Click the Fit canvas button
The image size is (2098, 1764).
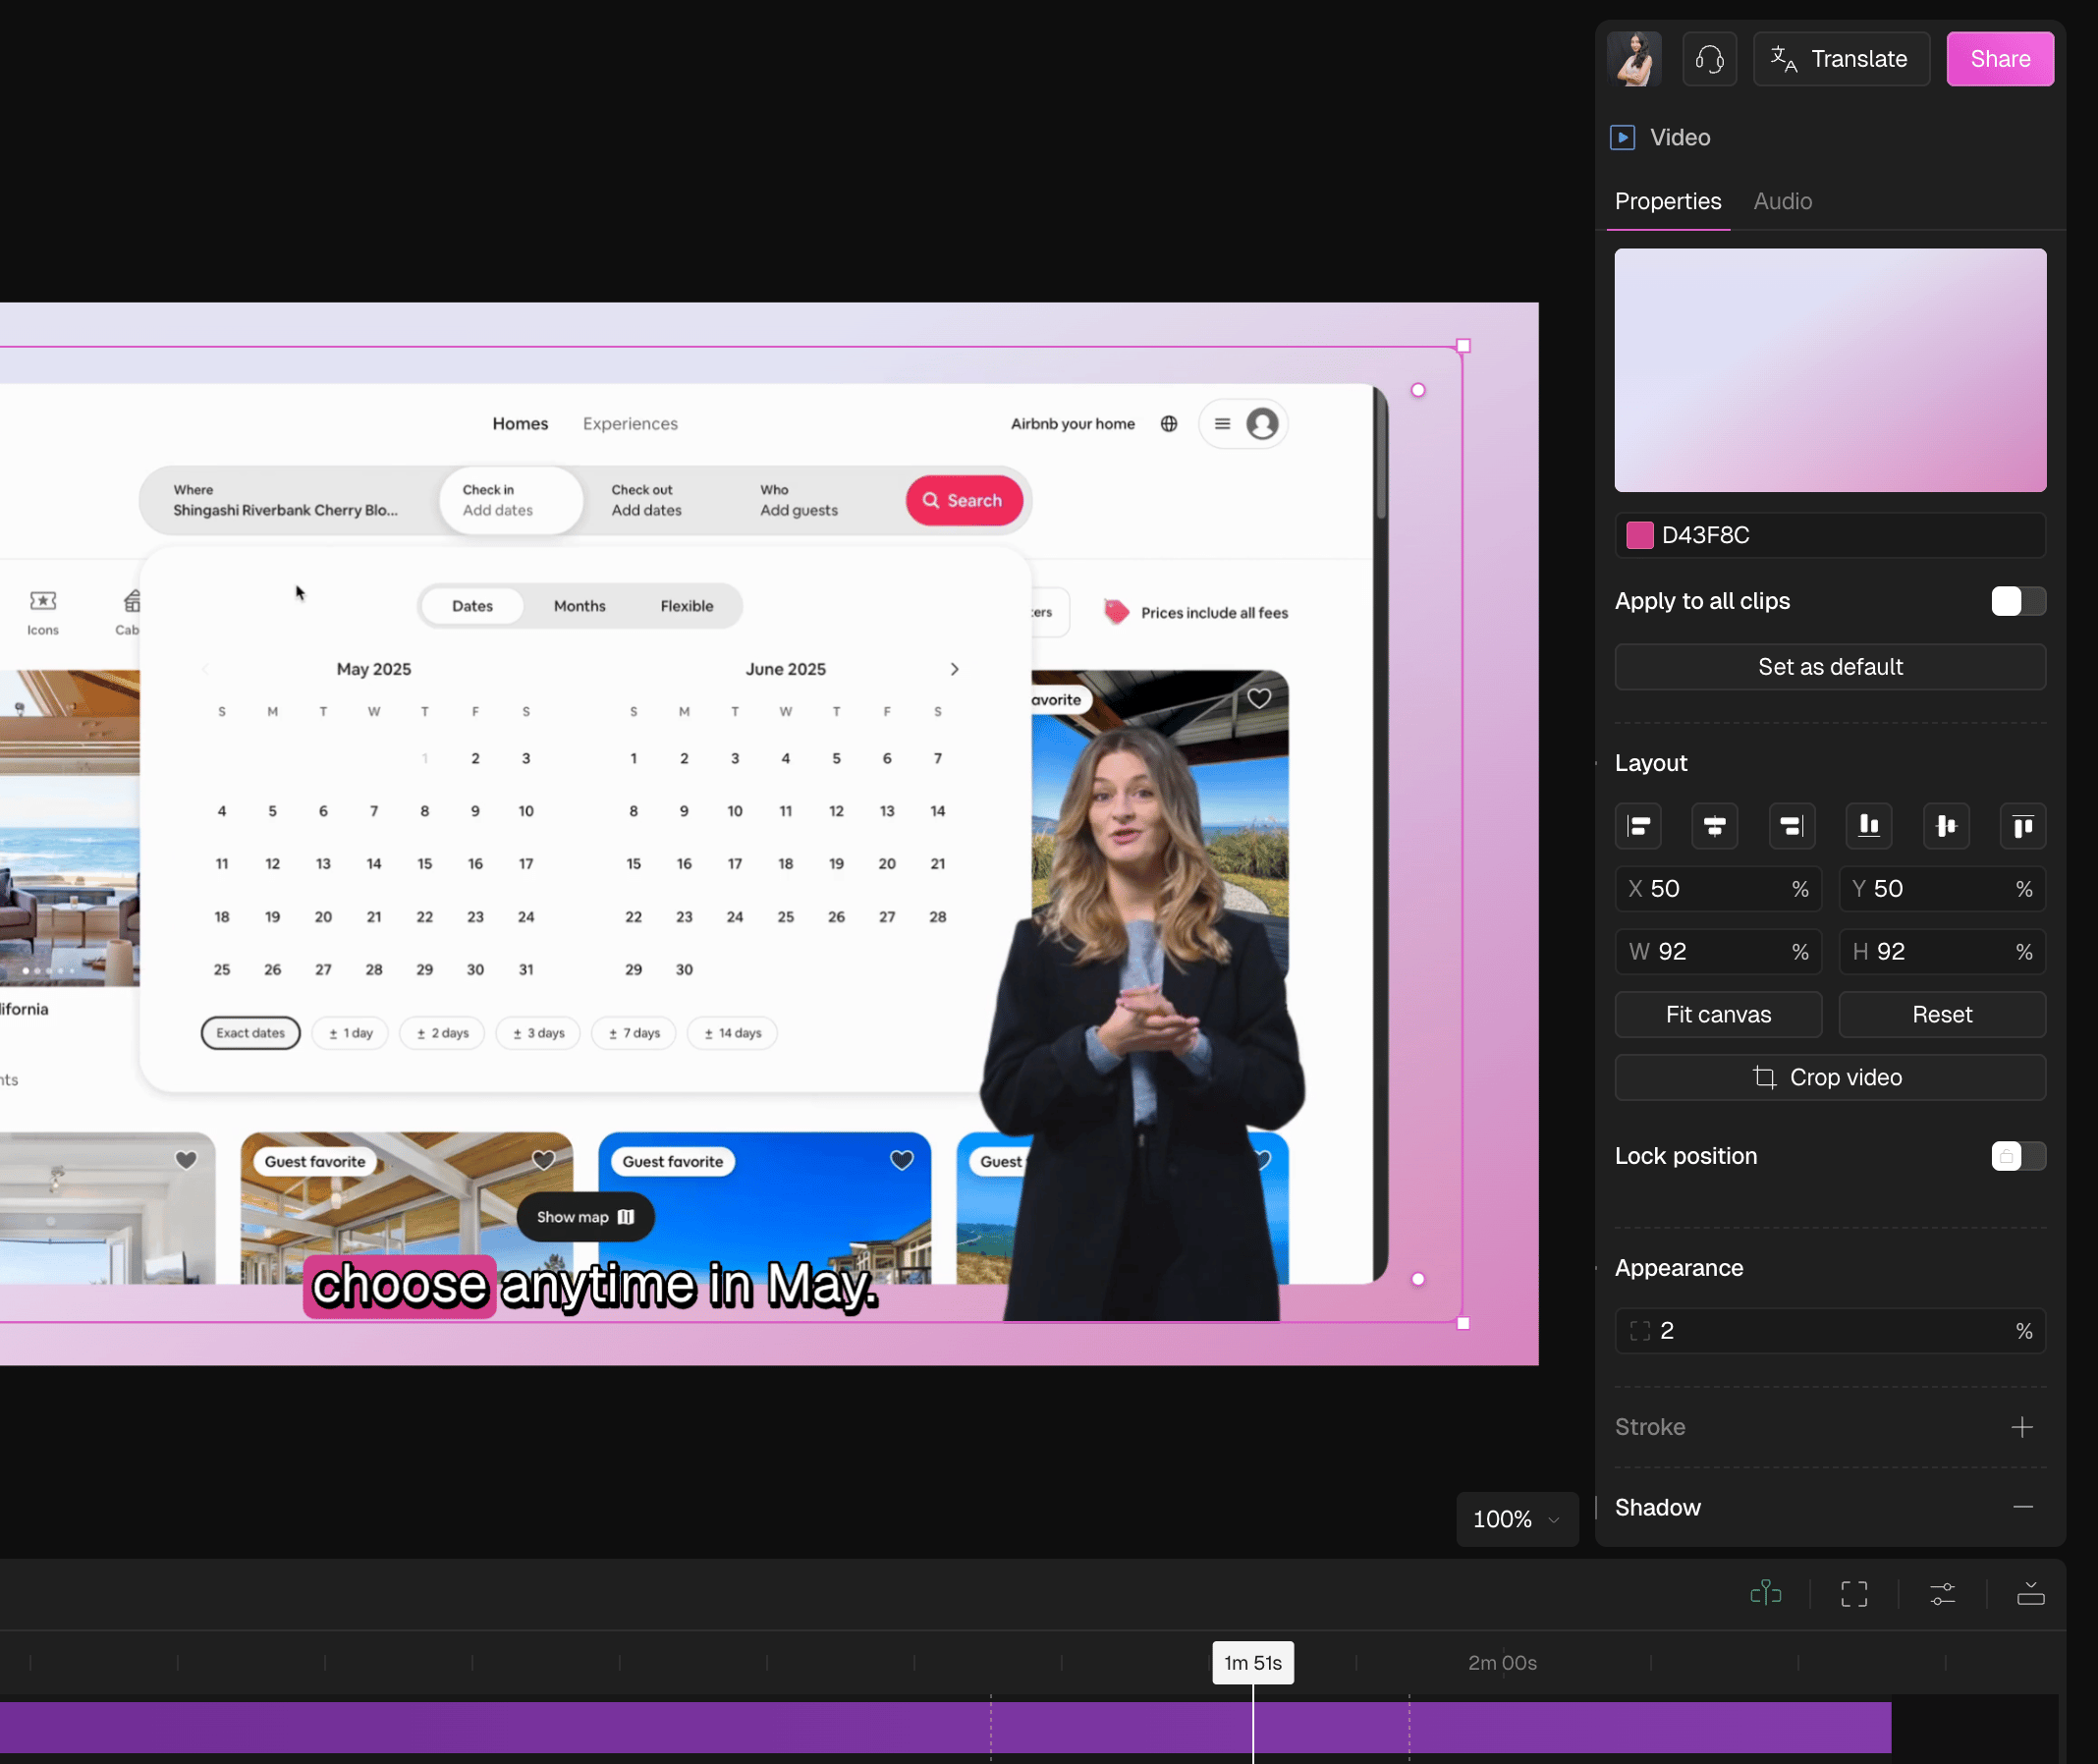[1718, 1015]
